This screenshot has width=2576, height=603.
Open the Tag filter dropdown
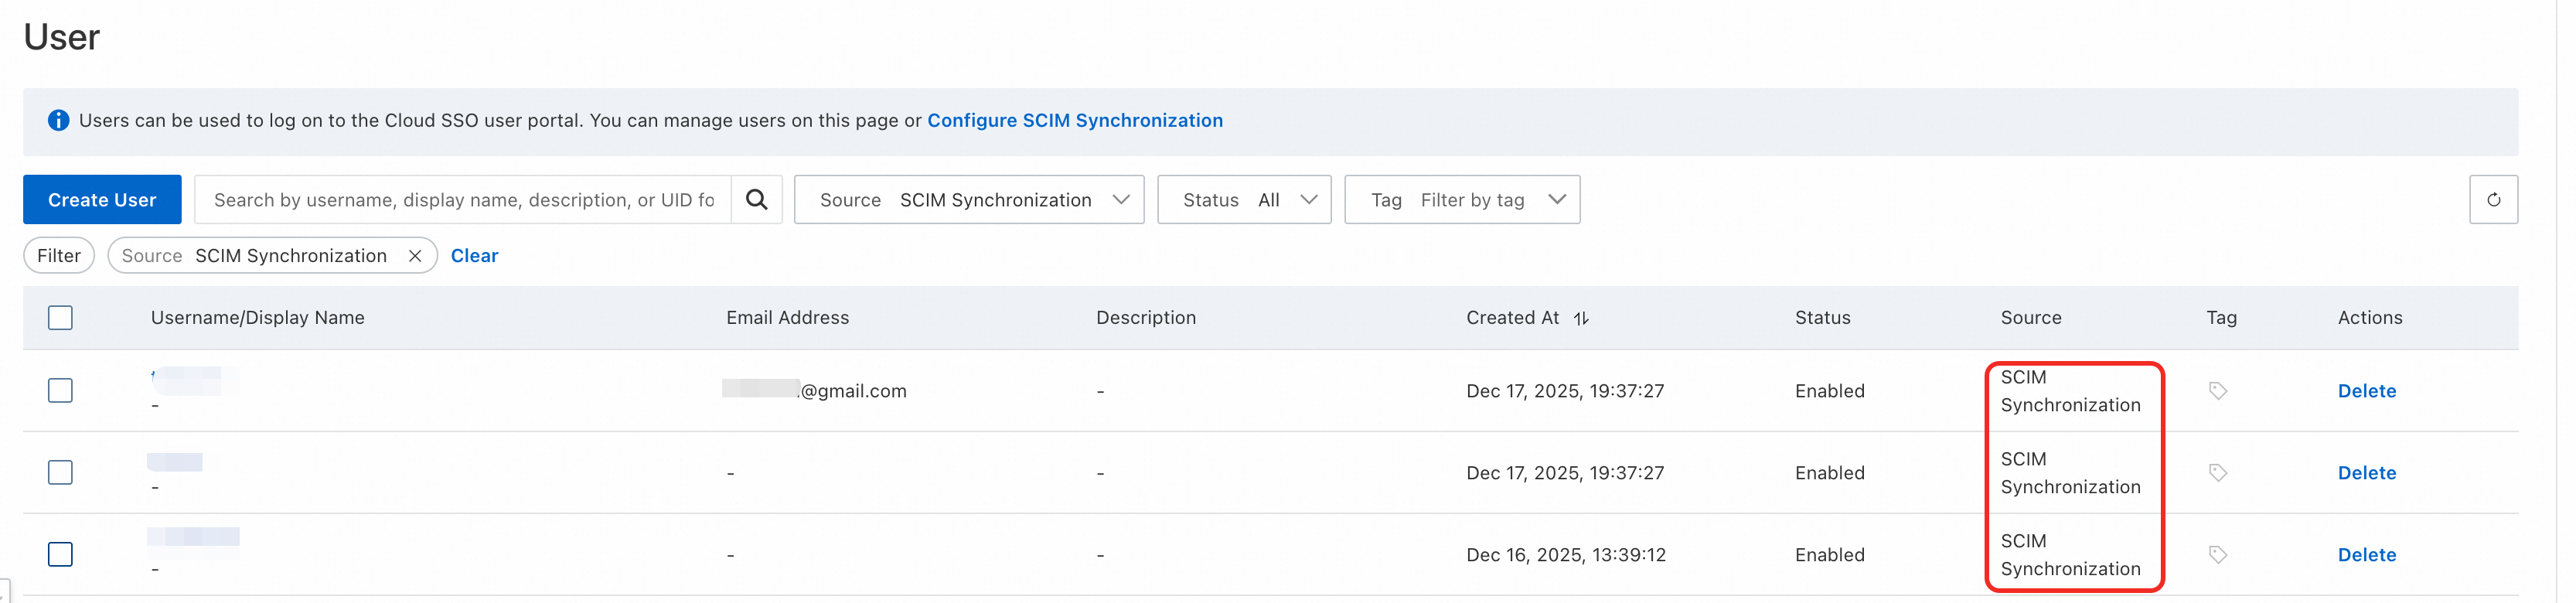click(1461, 200)
